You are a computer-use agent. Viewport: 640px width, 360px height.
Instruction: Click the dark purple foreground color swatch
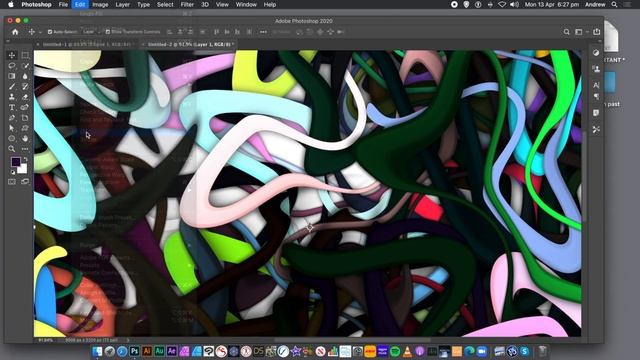point(16,162)
